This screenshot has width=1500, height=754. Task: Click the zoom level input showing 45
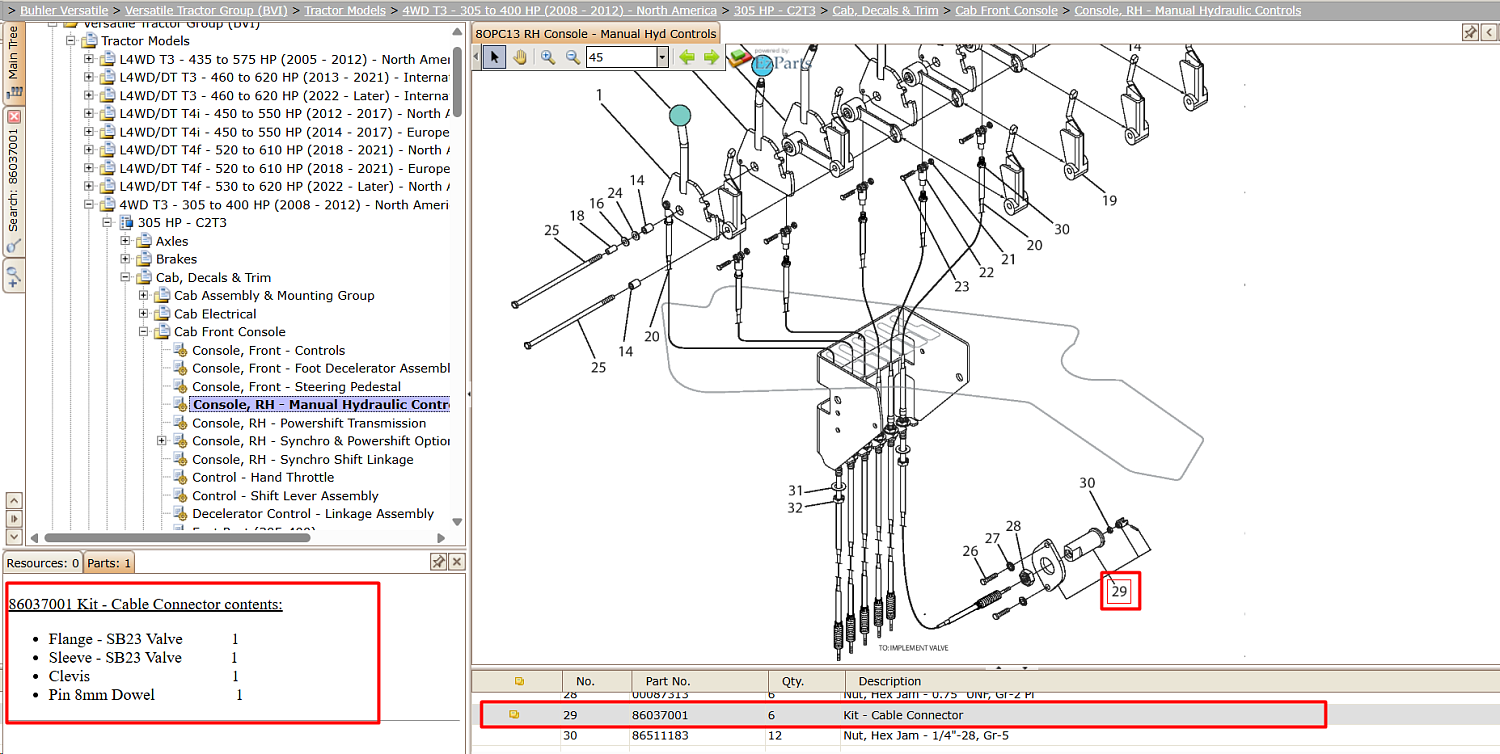click(620, 58)
